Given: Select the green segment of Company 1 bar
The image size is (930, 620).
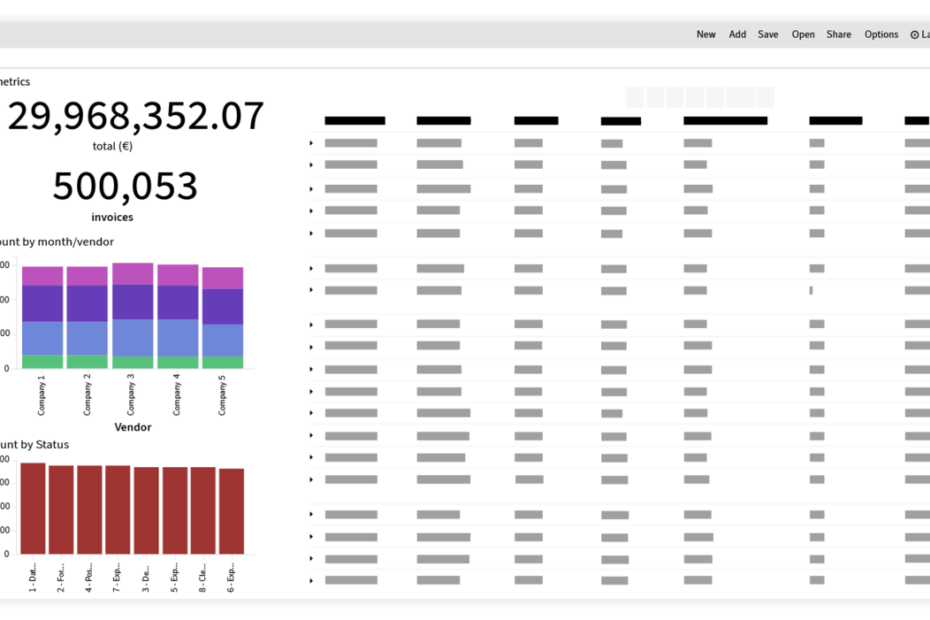Looking at the screenshot, I should (x=42, y=362).
